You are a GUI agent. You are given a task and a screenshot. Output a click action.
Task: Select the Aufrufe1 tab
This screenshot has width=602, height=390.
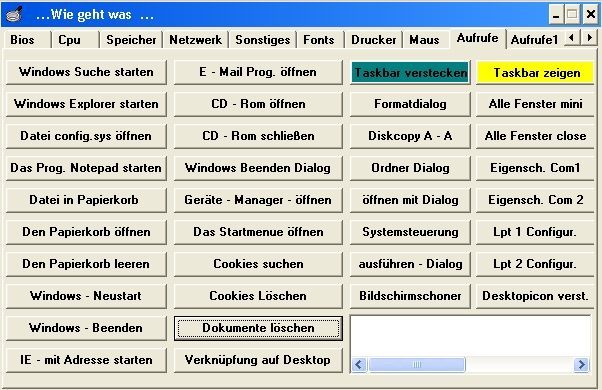[534, 40]
